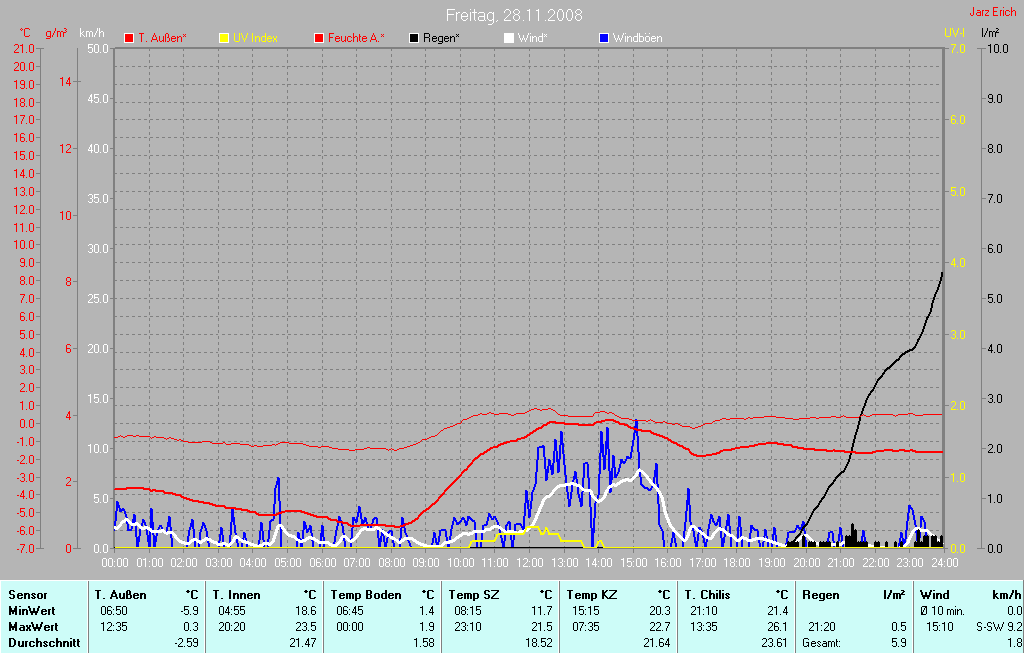Click the T. Innen maximum '23.5'
This screenshot has height=653, width=1024.
point(306,627)
